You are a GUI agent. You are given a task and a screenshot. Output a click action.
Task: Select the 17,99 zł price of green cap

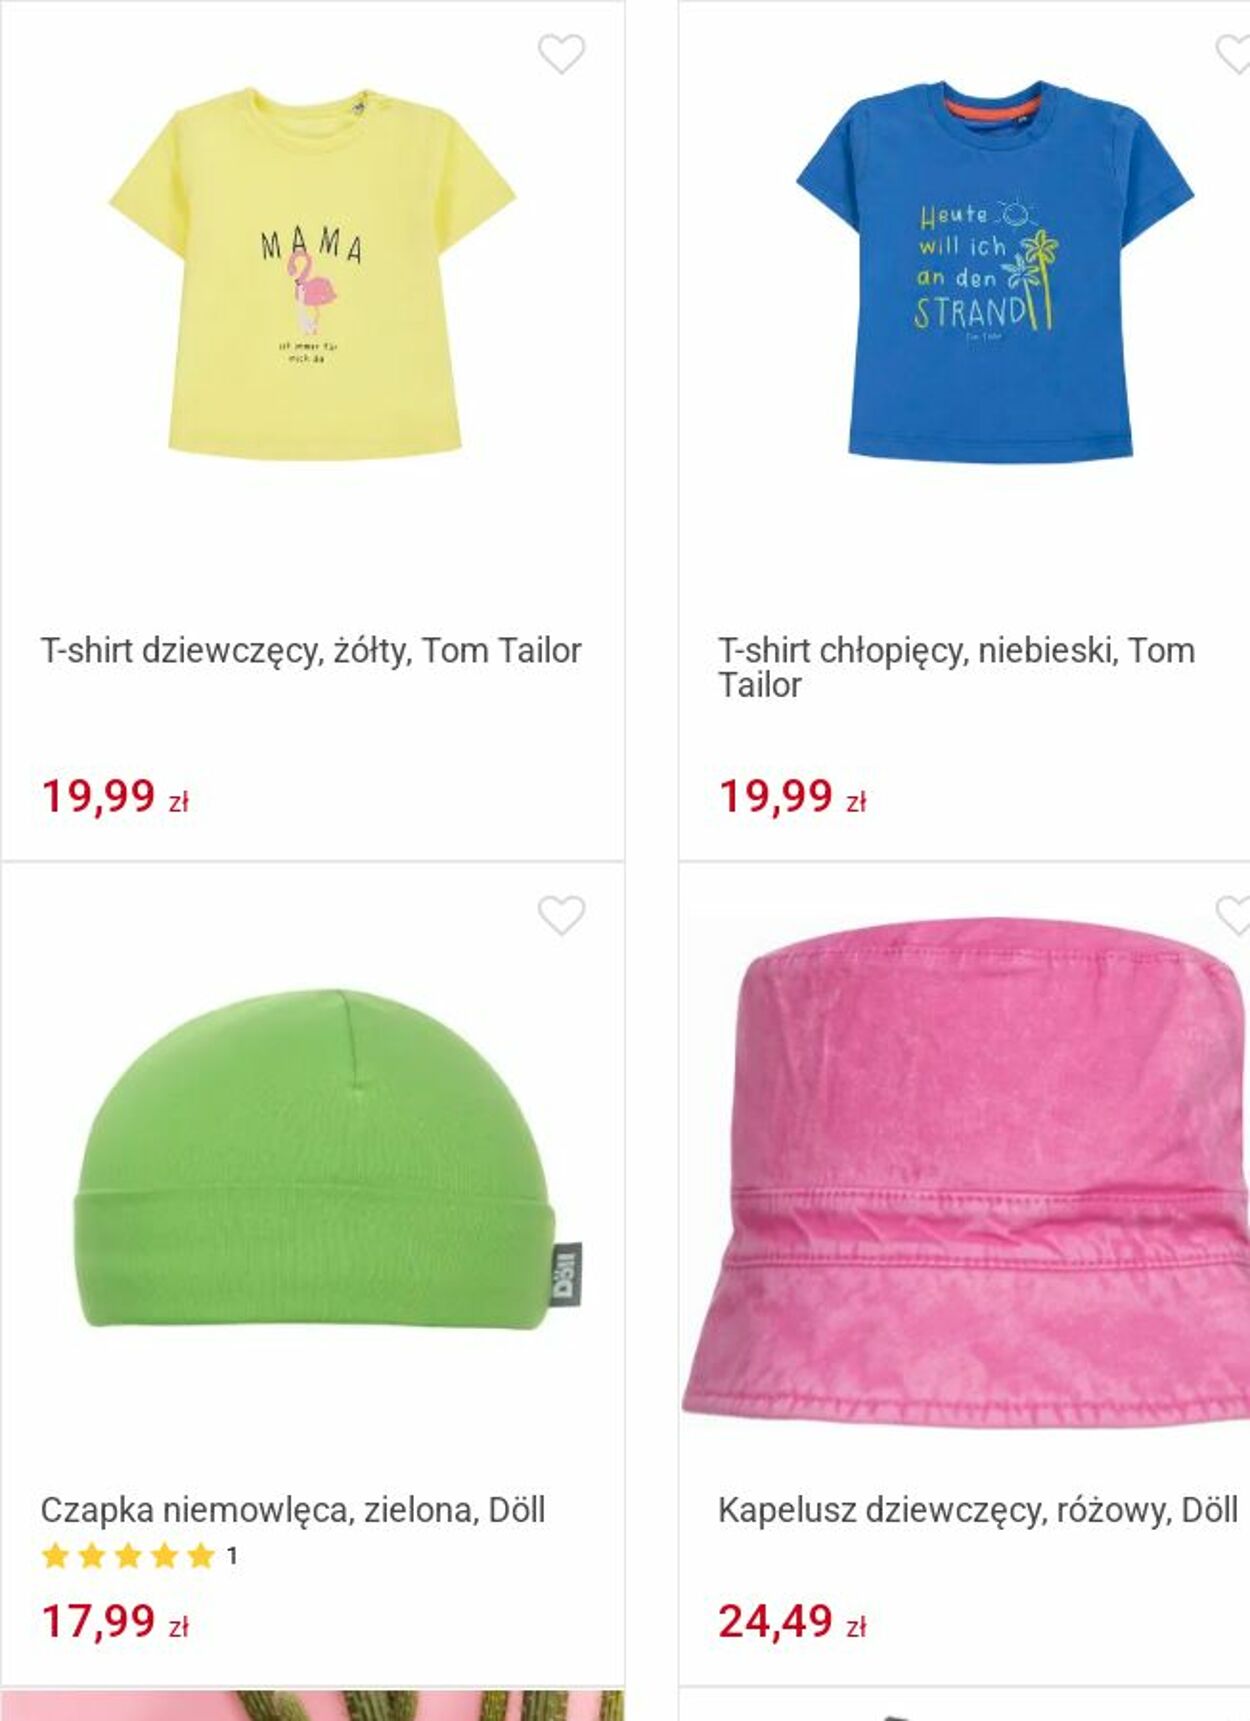click(115, 1621)
